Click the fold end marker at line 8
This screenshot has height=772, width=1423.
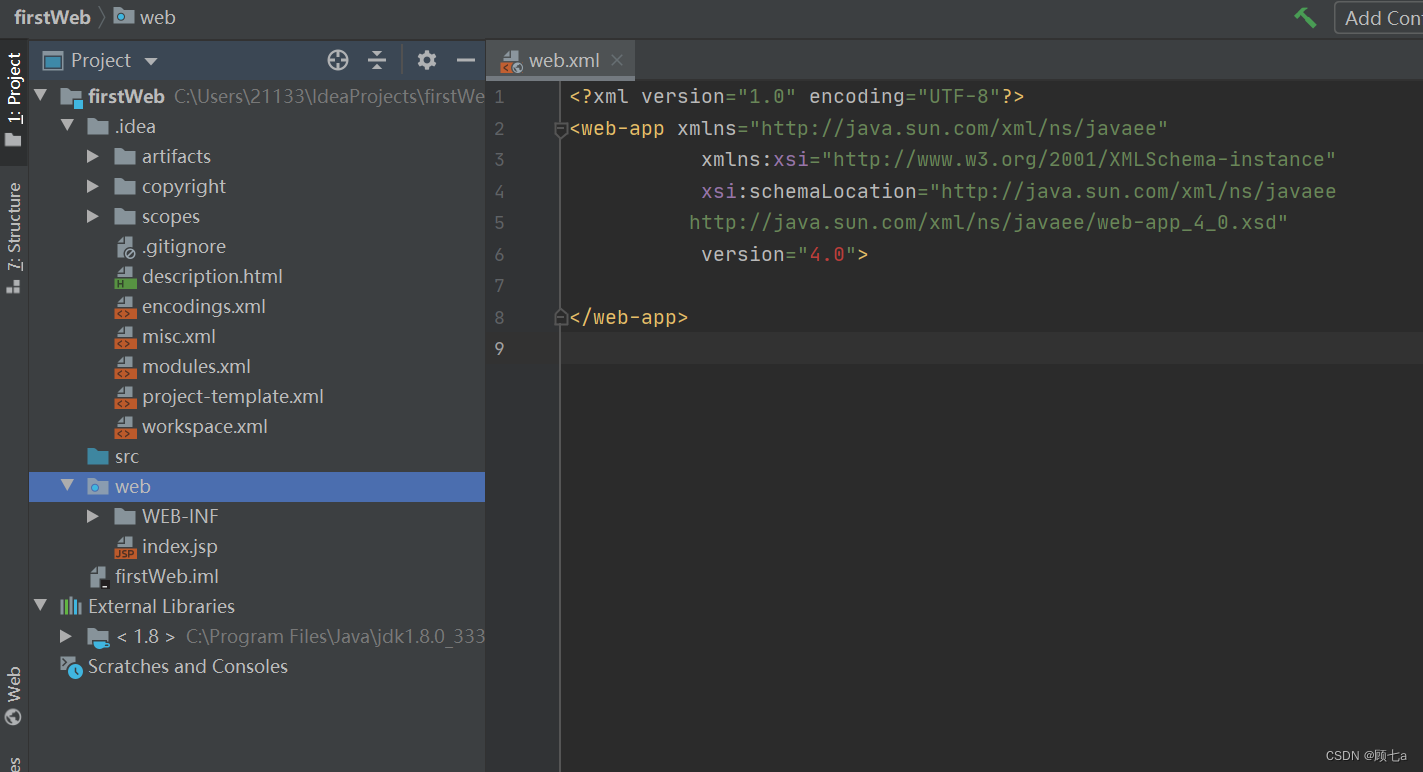(561, 317)
